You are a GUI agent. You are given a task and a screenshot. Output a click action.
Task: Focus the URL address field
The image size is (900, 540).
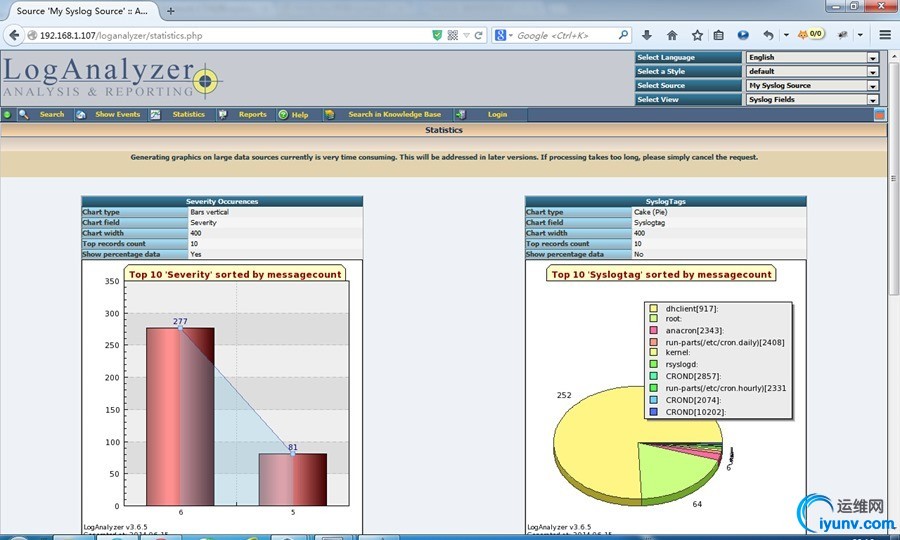click(x=232, y=36)
